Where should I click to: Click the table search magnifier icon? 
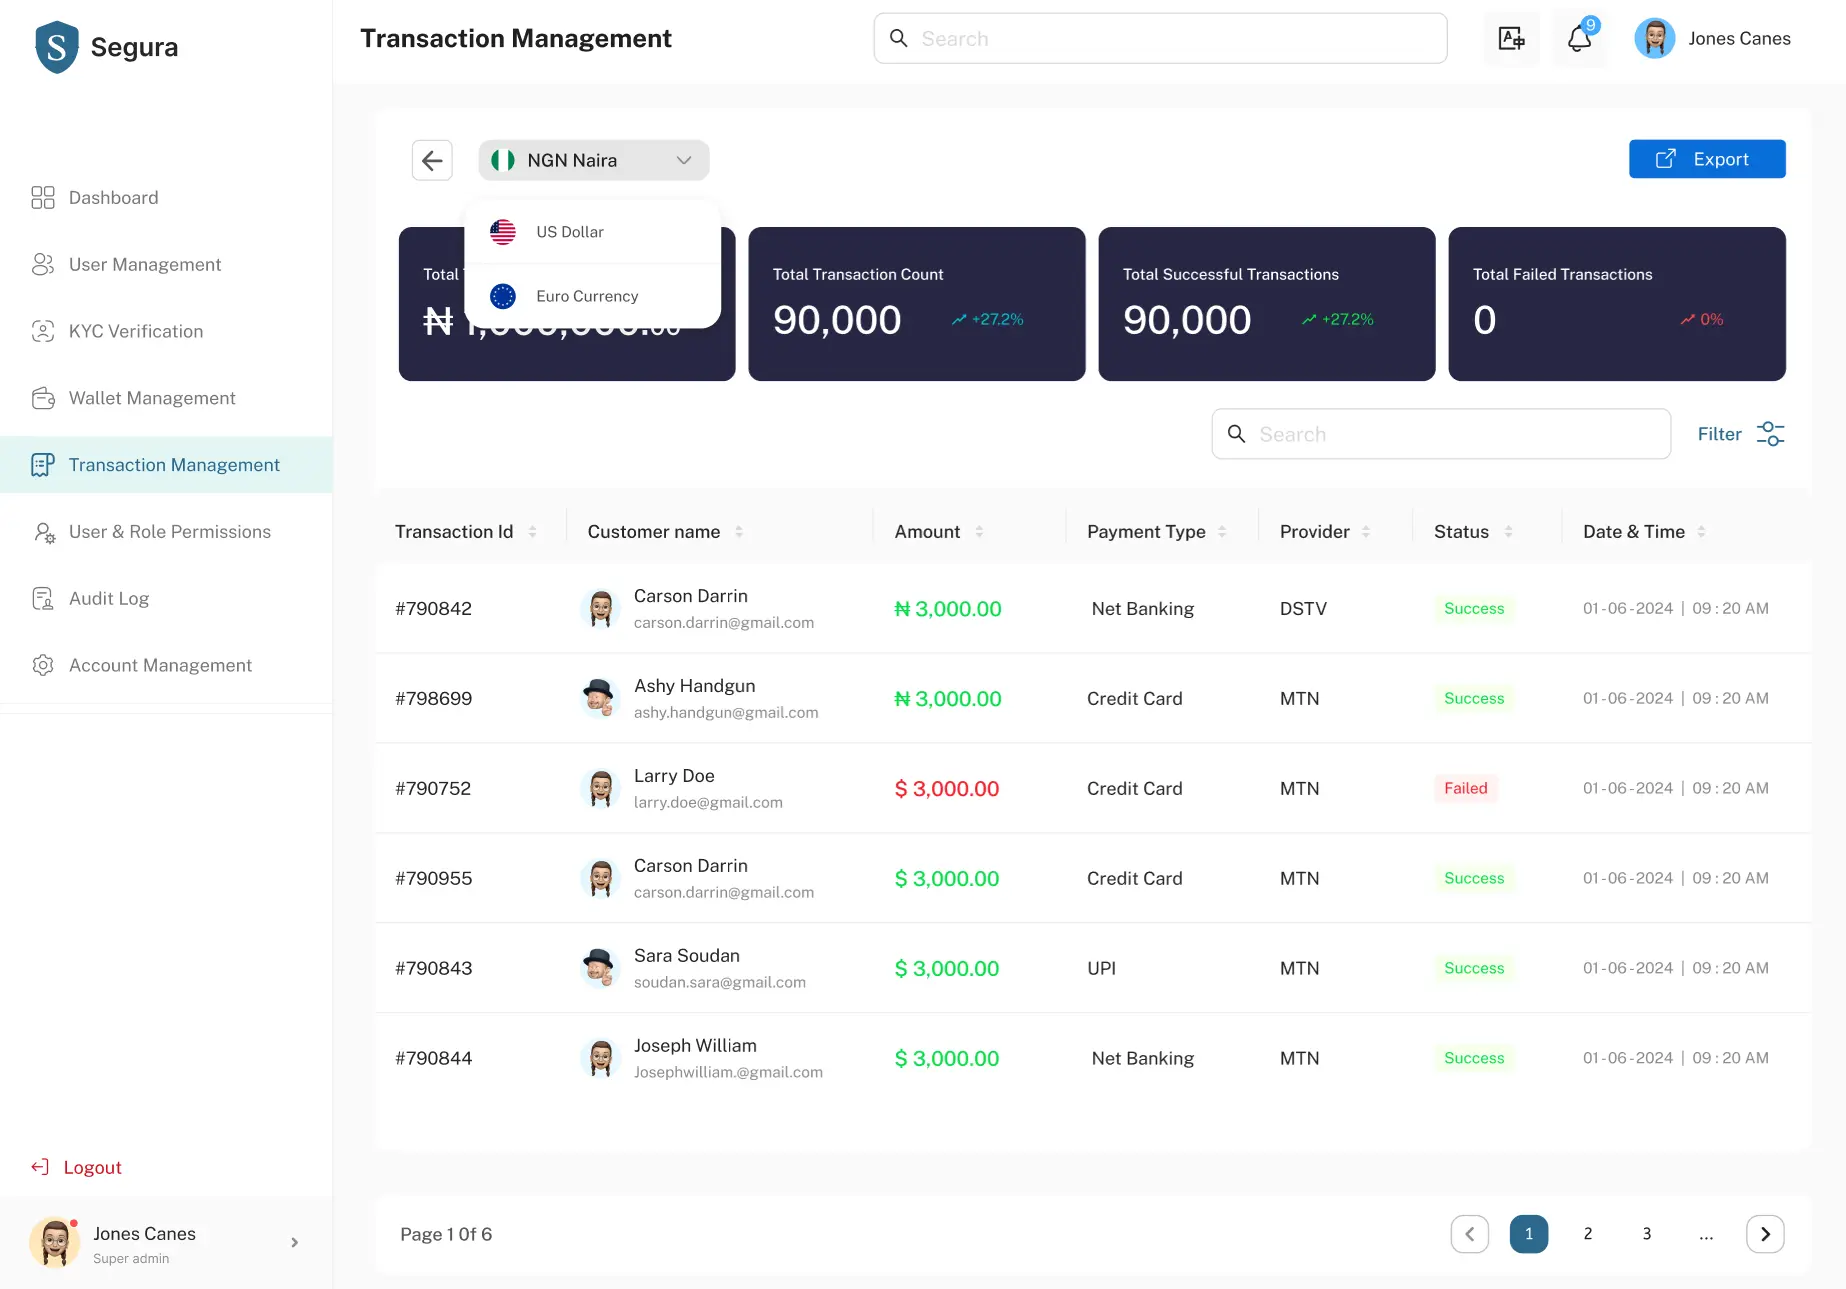click(x=1237, y=434)
